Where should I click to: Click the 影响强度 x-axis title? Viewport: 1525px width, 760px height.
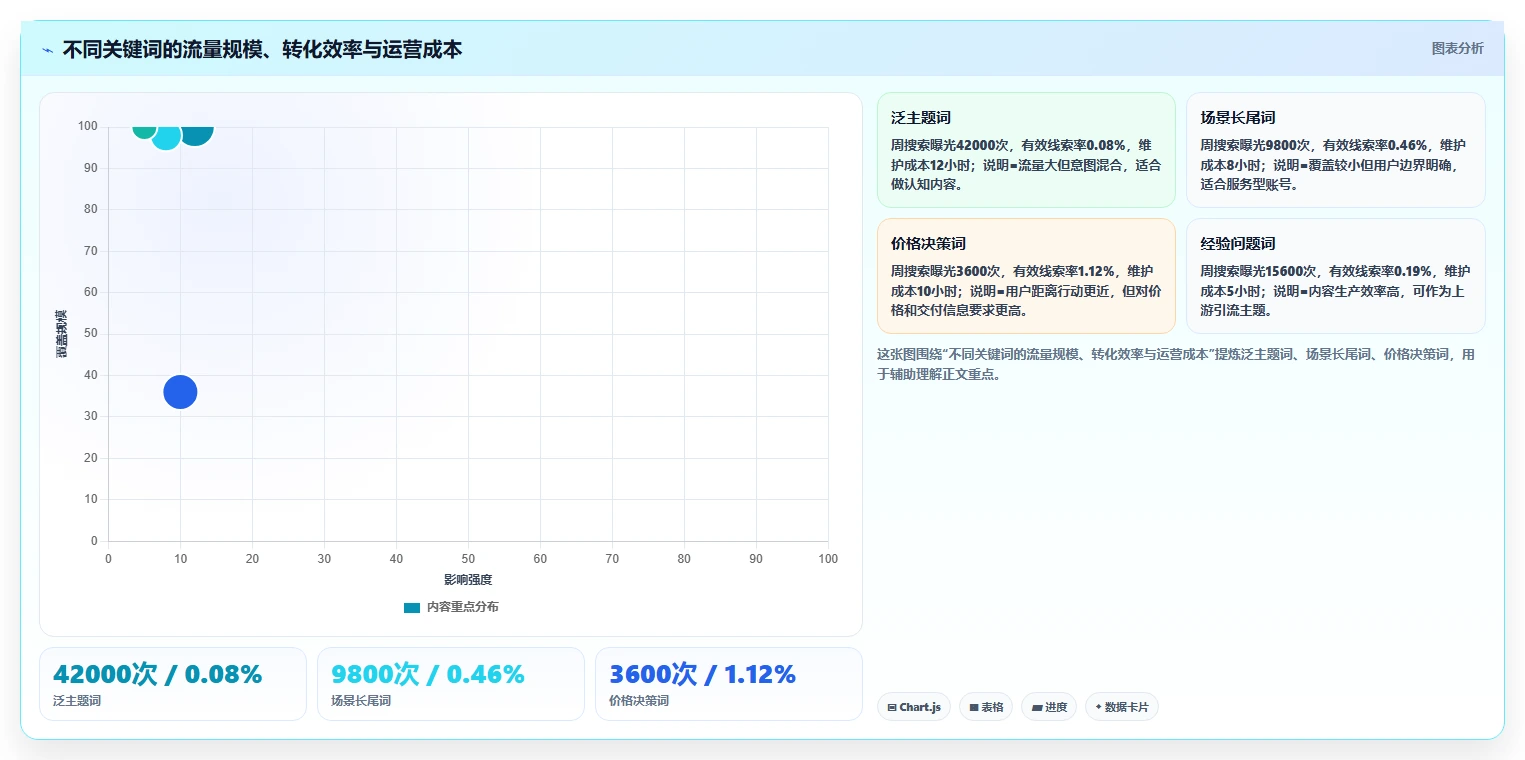pos(468,580)
